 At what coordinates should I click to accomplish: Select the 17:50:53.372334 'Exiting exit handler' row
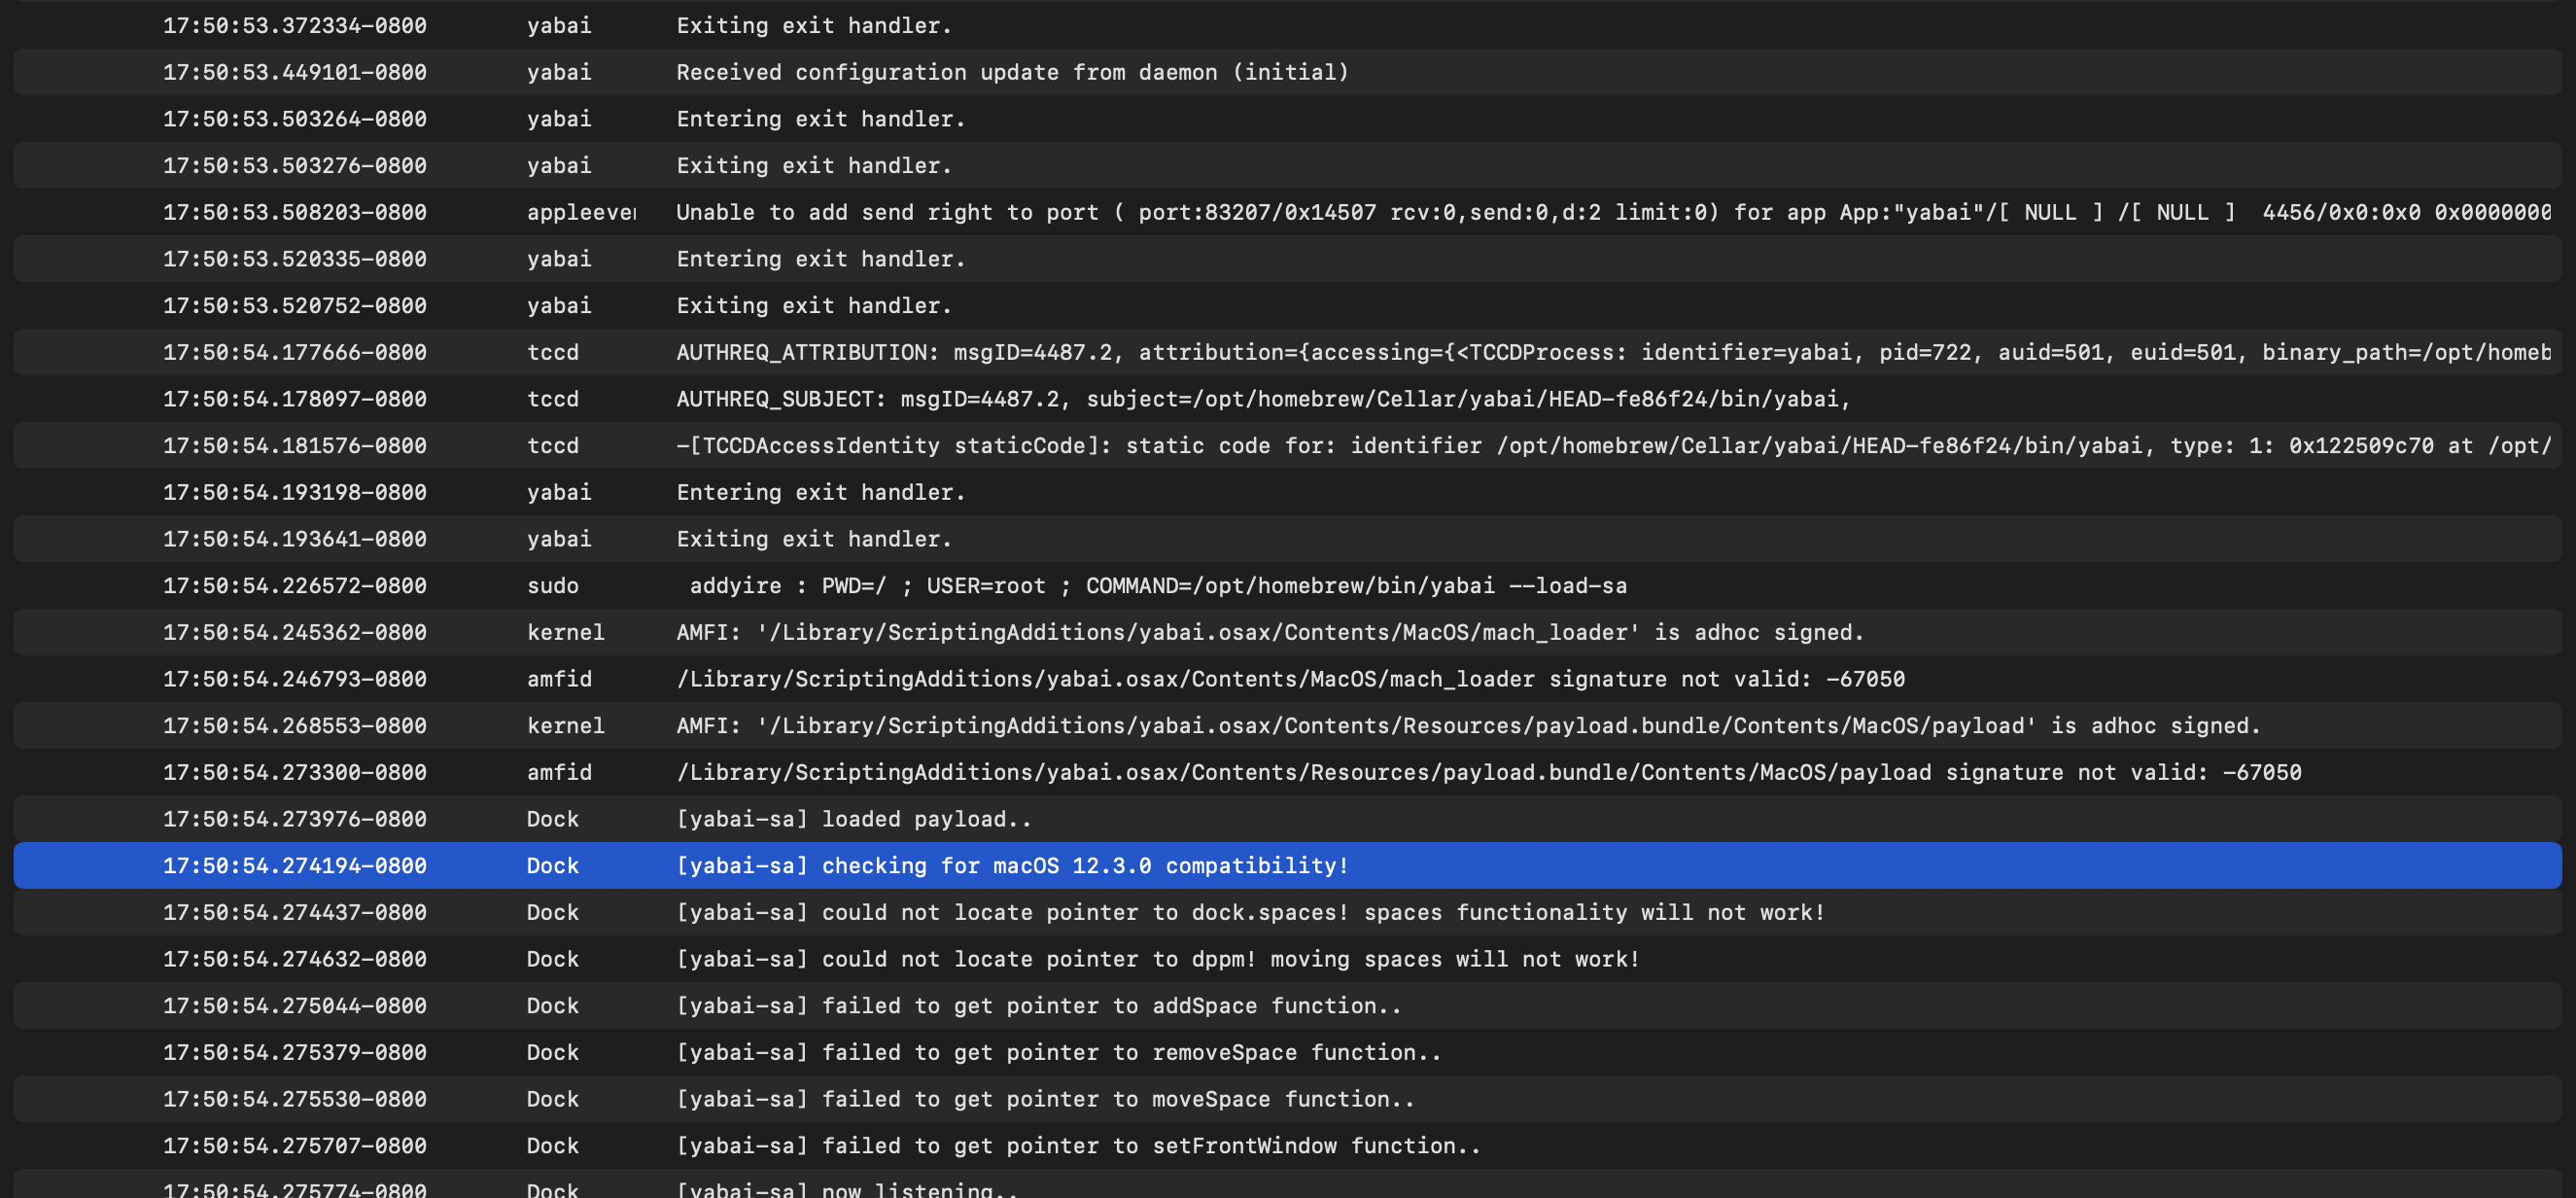[814, 25]
